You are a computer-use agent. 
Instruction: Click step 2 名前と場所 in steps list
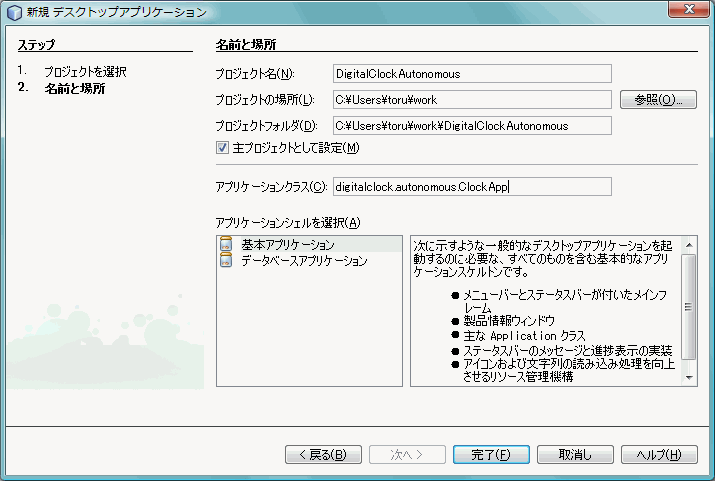pos(75,88)
